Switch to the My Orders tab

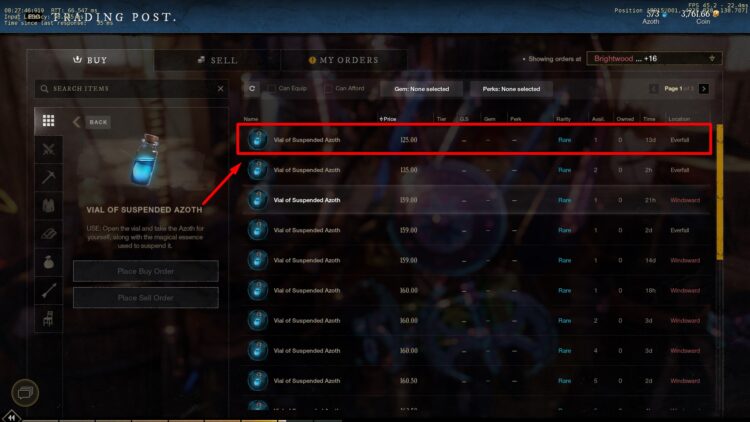coord(344,60)
